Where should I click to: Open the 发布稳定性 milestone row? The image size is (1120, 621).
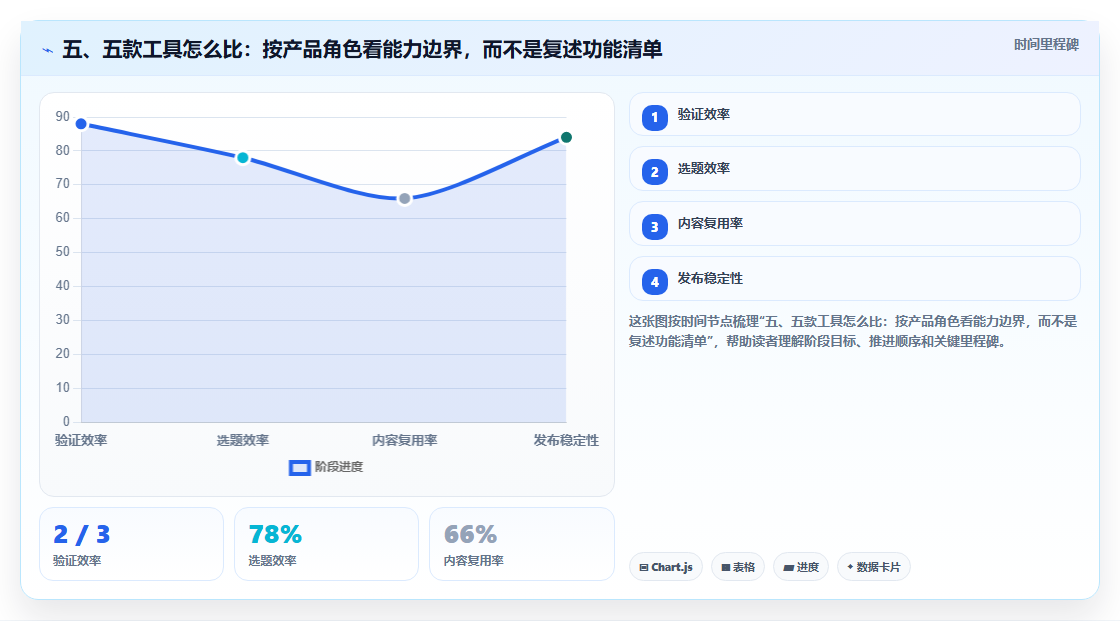click(854, 279)
